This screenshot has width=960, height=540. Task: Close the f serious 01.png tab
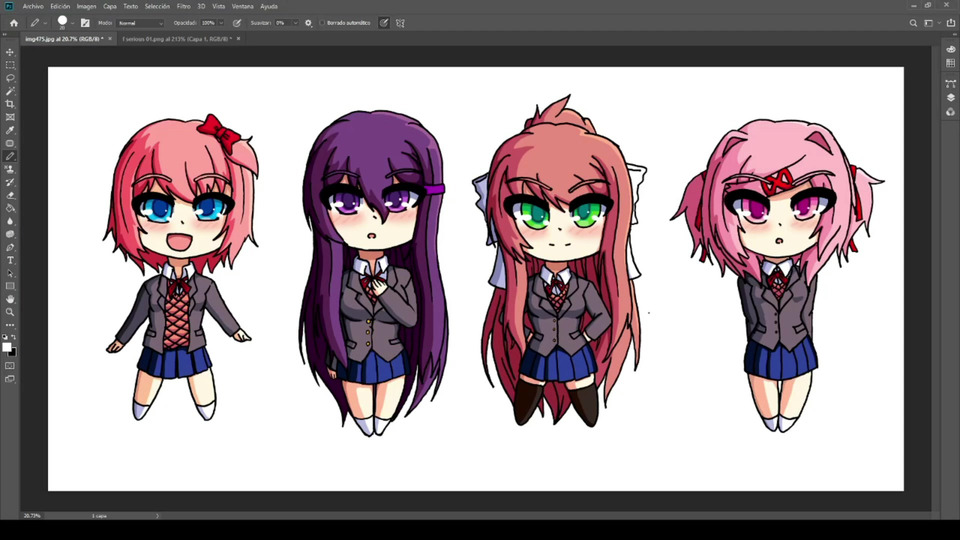pos(239,39)
